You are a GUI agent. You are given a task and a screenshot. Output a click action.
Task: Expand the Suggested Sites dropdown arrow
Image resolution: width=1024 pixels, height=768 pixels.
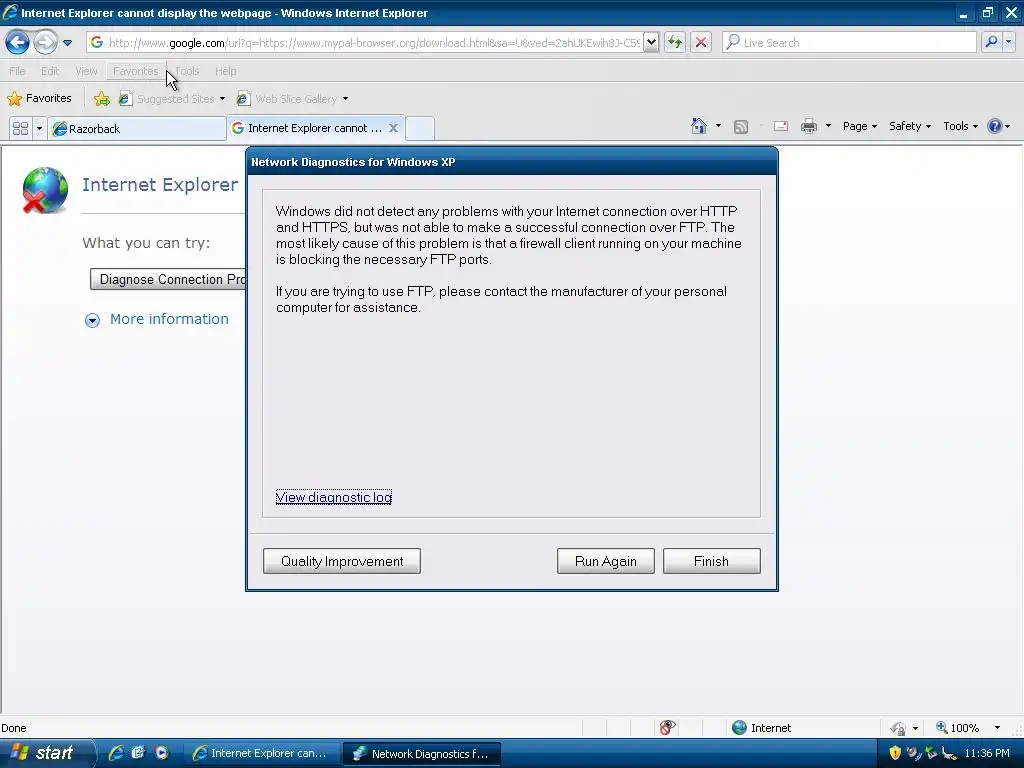pos(222,99)
